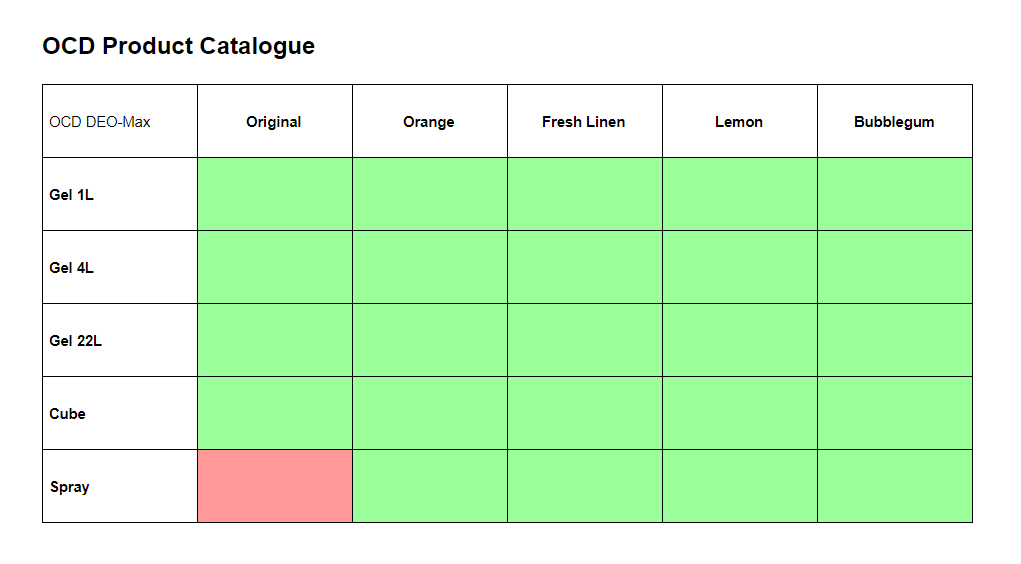
Task: Select the Lemon column header
Action: (739, 122)
